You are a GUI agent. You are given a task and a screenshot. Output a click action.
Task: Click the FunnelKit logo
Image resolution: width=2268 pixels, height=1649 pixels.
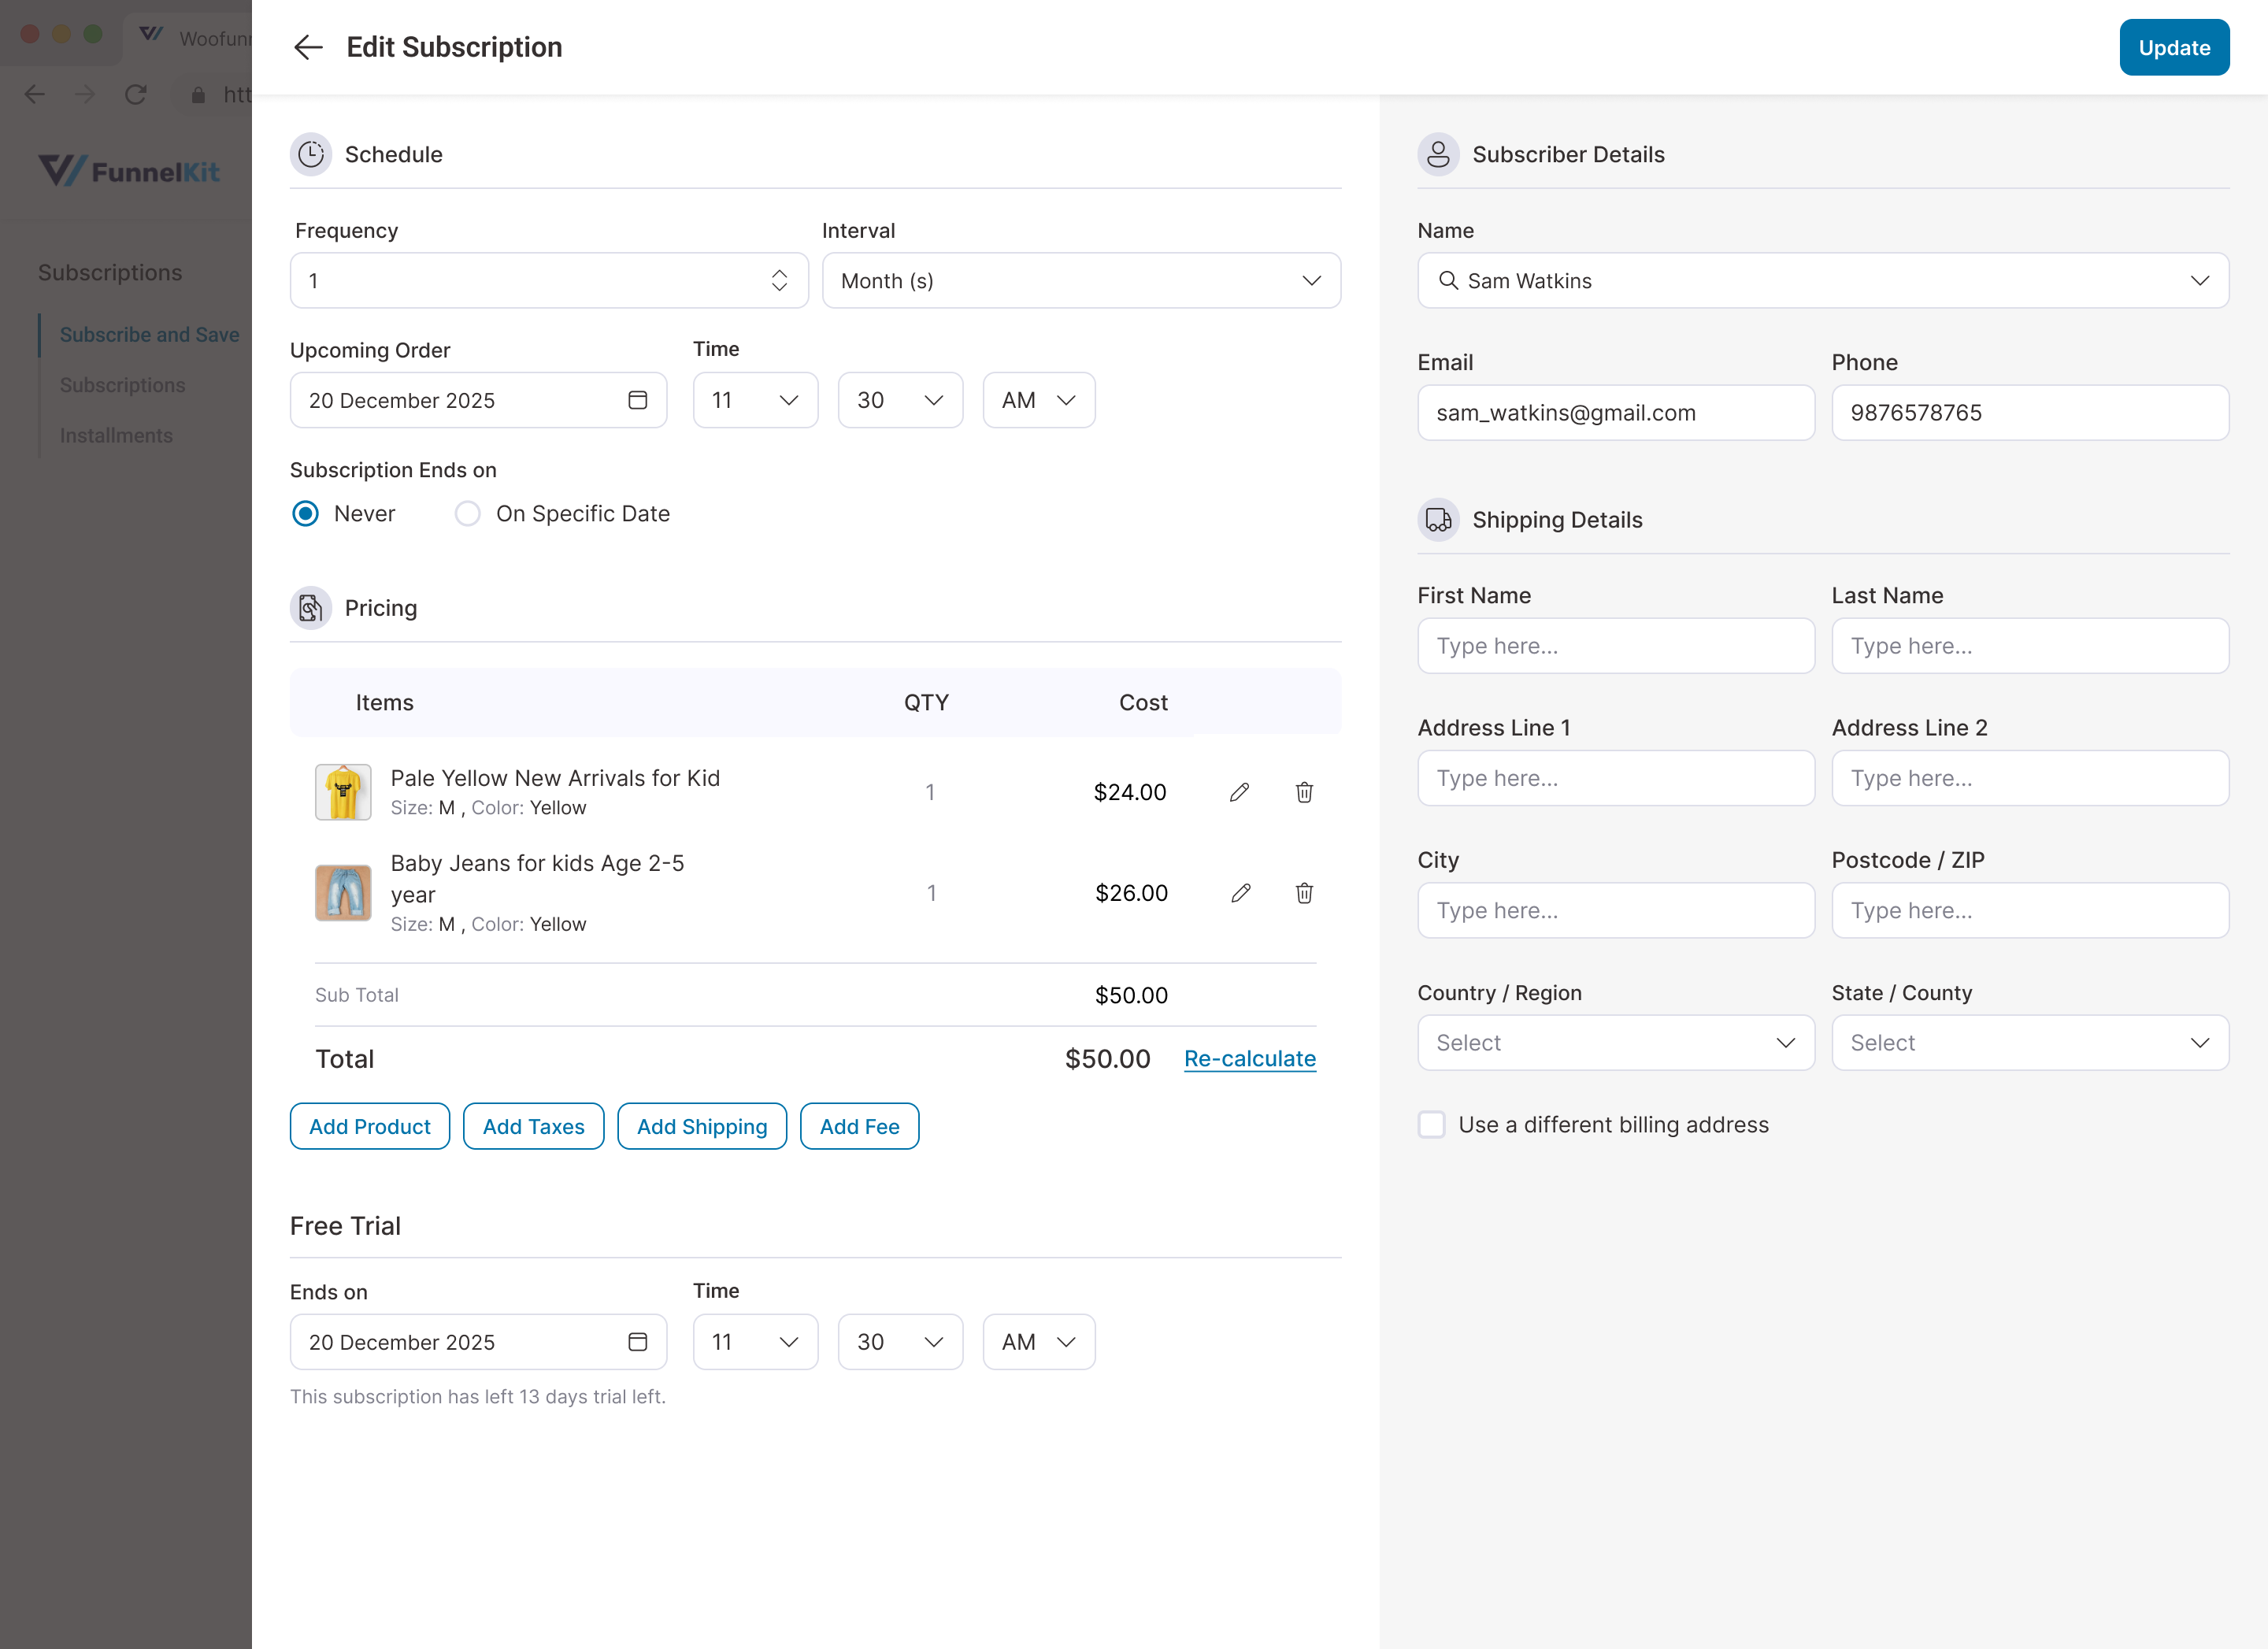point(129,171)
